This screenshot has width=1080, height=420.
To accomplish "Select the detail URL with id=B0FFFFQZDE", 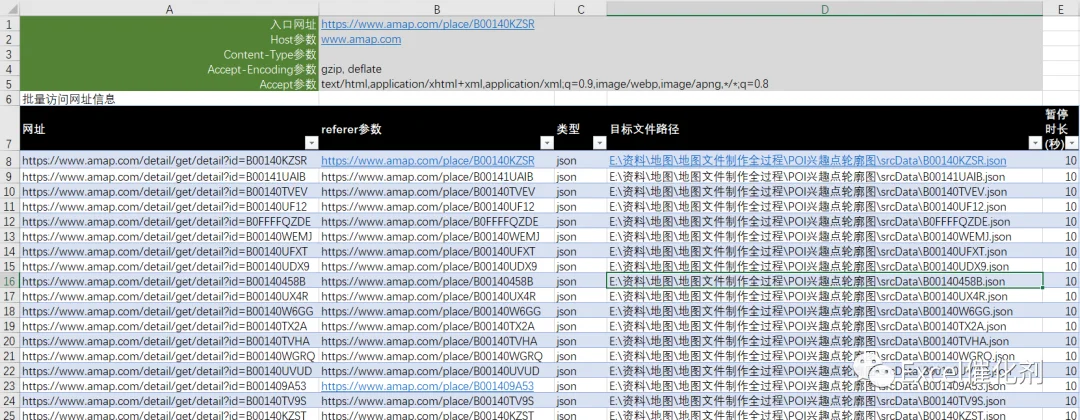I will pyautogui.click(x=169, y=221).
